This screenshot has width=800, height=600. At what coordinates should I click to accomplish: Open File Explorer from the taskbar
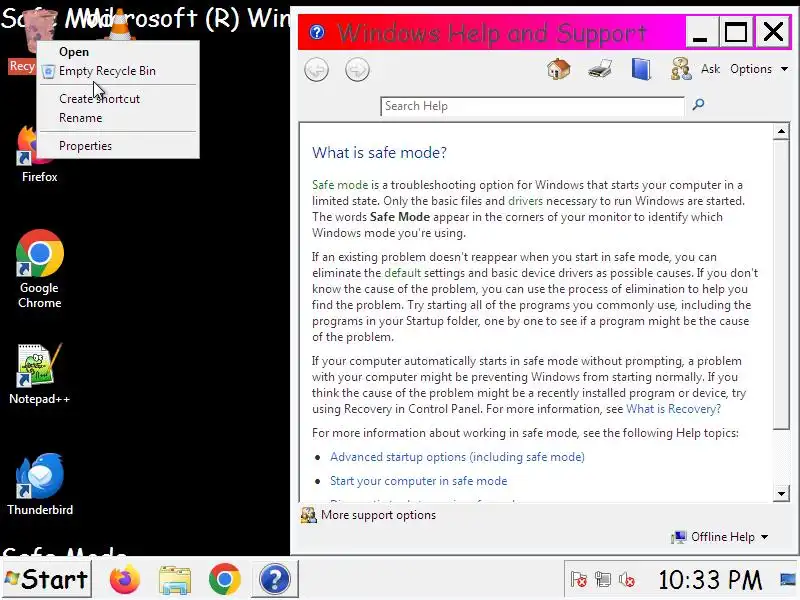click(174, 580)
